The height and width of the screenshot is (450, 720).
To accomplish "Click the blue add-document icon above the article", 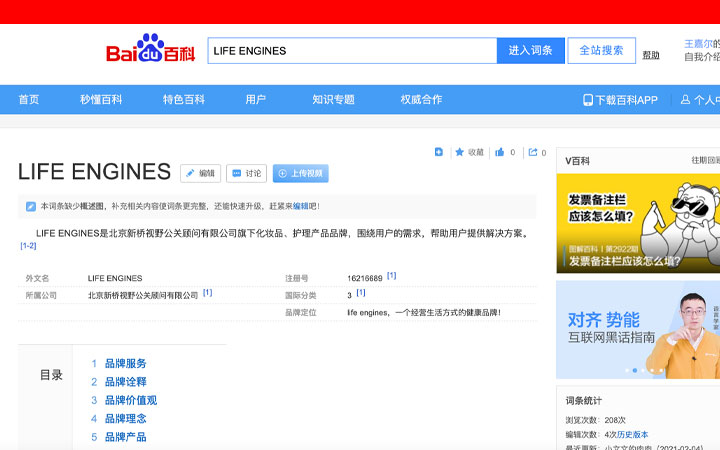I will pos(439,152).
